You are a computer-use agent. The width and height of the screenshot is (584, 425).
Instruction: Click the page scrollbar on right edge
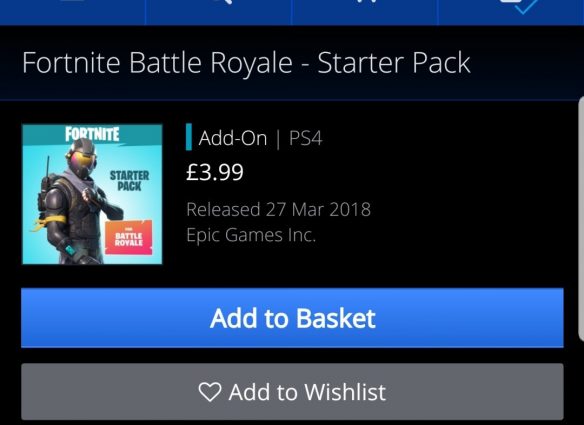(x=581, y=218)
